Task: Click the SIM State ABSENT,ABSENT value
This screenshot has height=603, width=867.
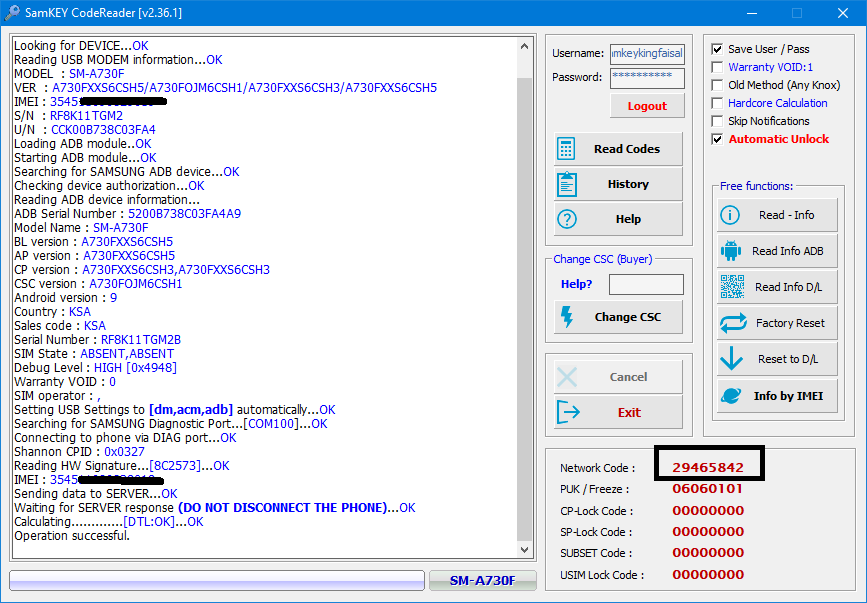Action: (x=127, y=354)
